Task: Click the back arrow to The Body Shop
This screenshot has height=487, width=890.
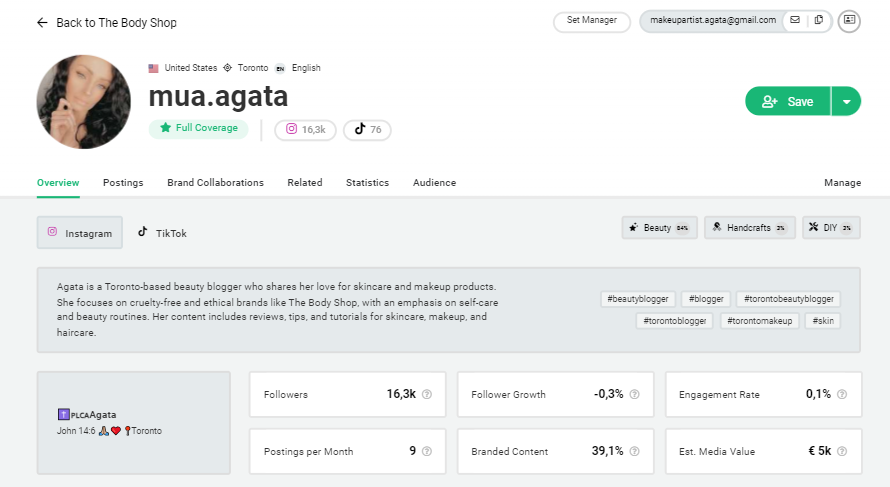Action: pos(42,22)
